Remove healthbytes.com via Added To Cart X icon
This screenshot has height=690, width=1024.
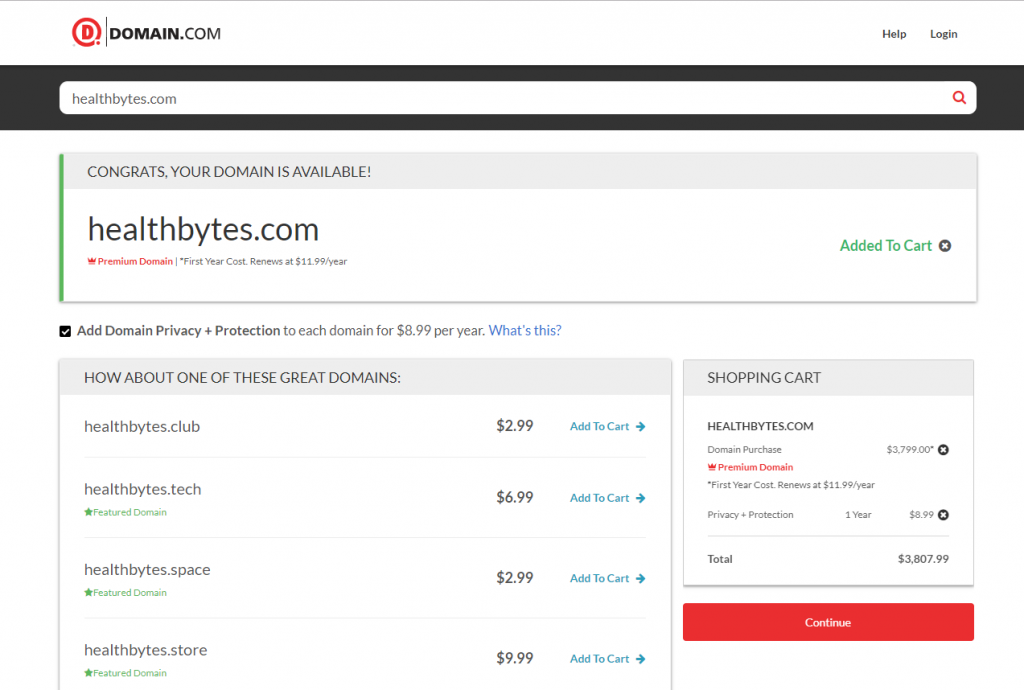945,245
